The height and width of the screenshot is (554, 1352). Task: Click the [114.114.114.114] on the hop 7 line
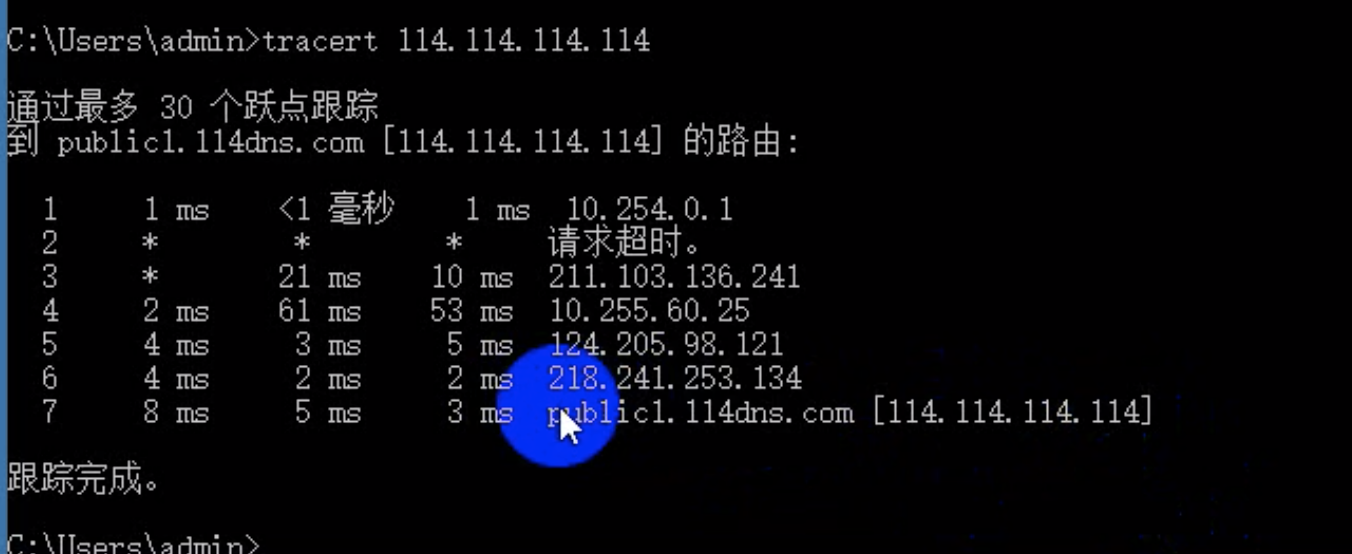point(1012,413)
